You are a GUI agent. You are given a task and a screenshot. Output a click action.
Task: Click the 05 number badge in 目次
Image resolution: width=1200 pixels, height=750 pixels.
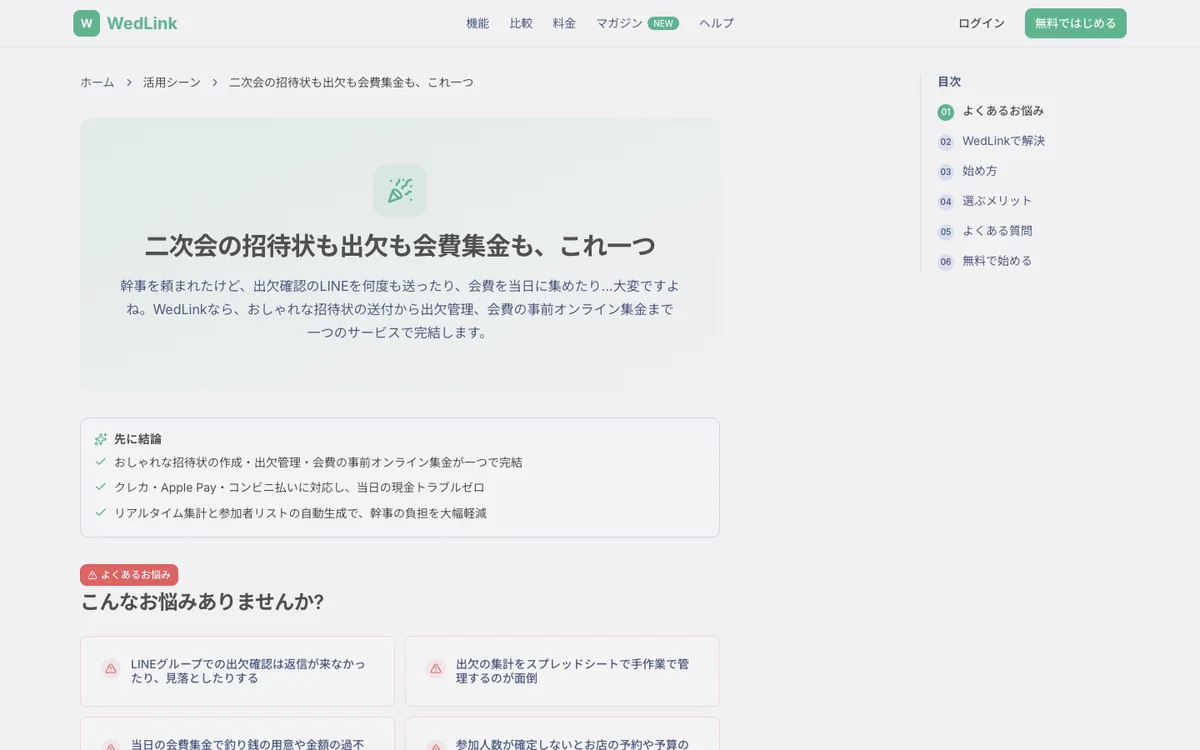click(x=946, y=232)
